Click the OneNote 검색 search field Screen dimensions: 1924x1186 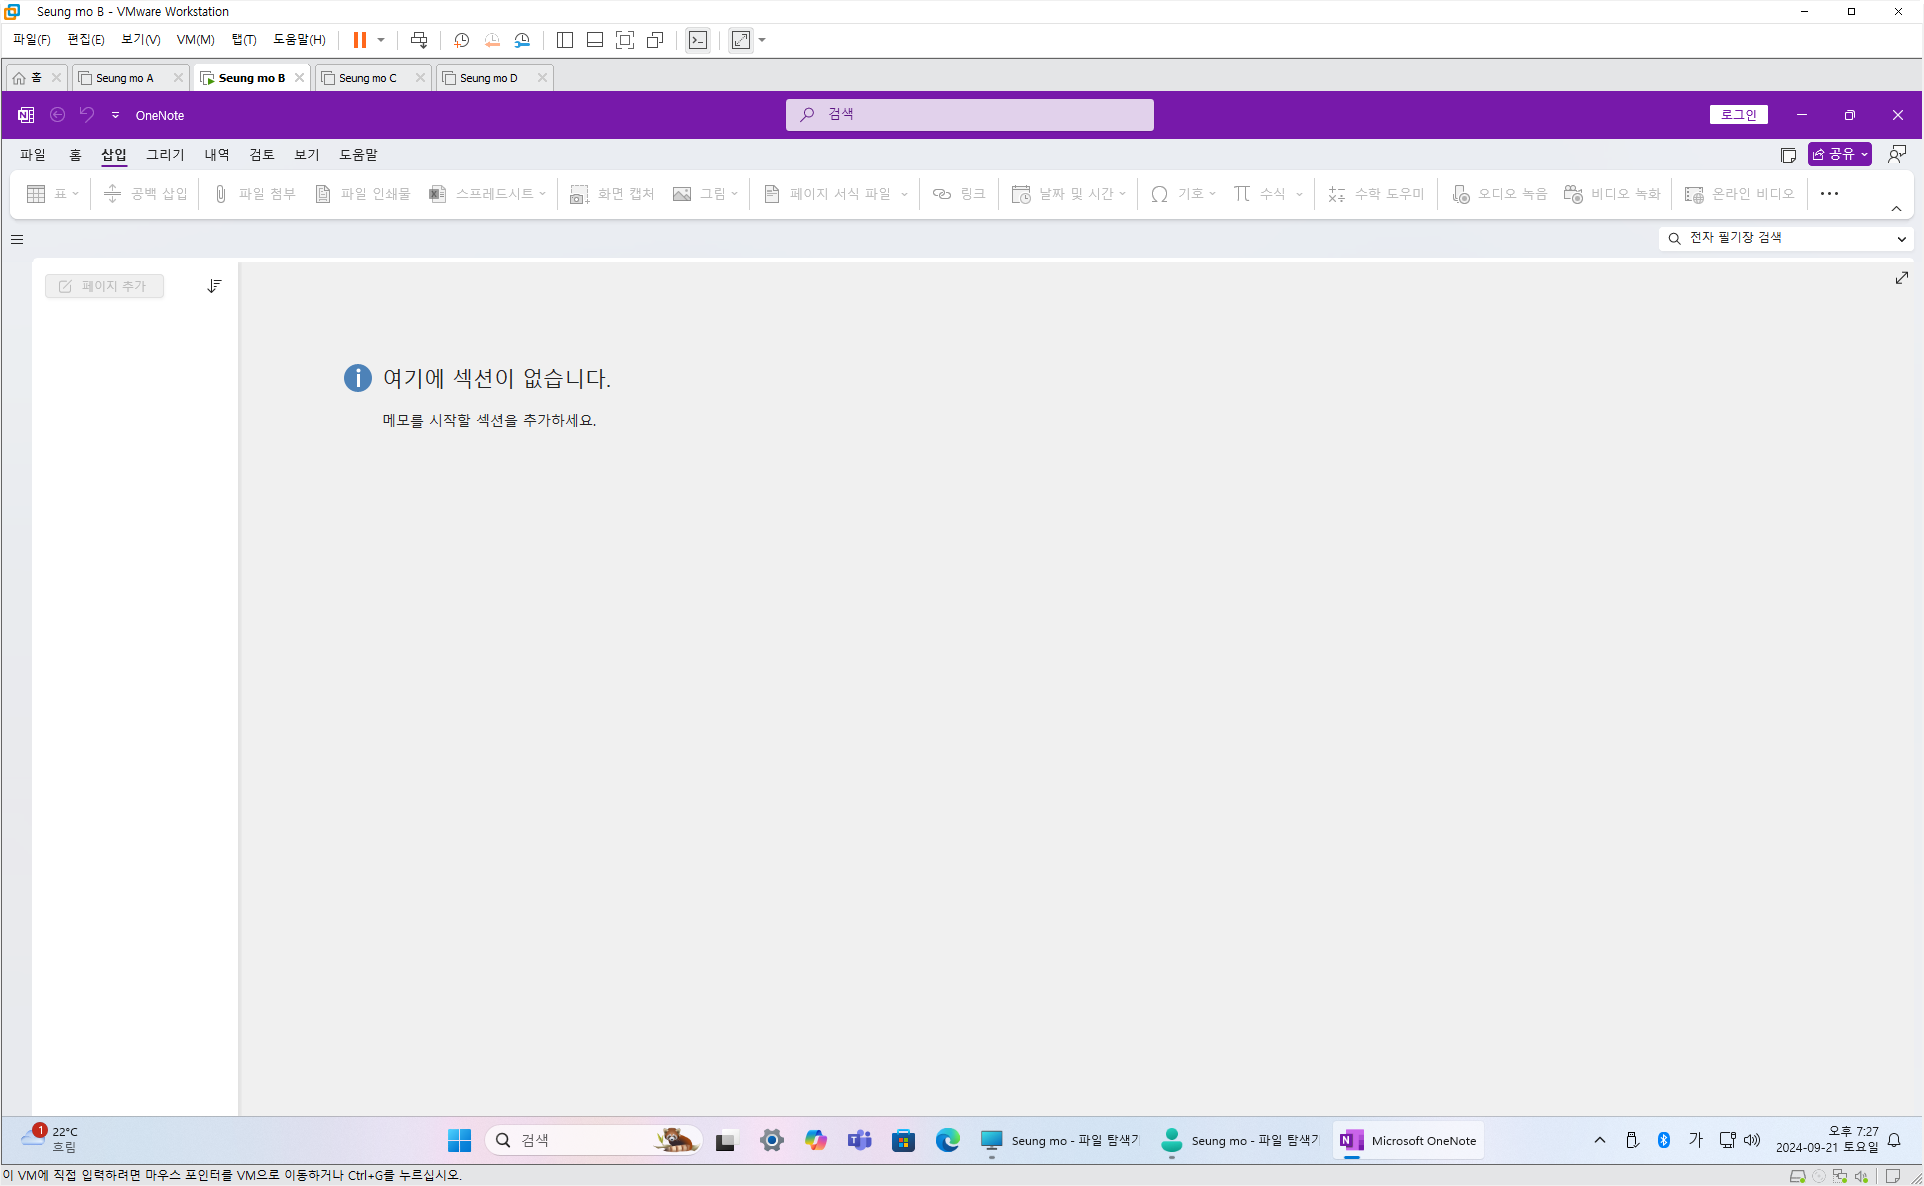point(969,115)
